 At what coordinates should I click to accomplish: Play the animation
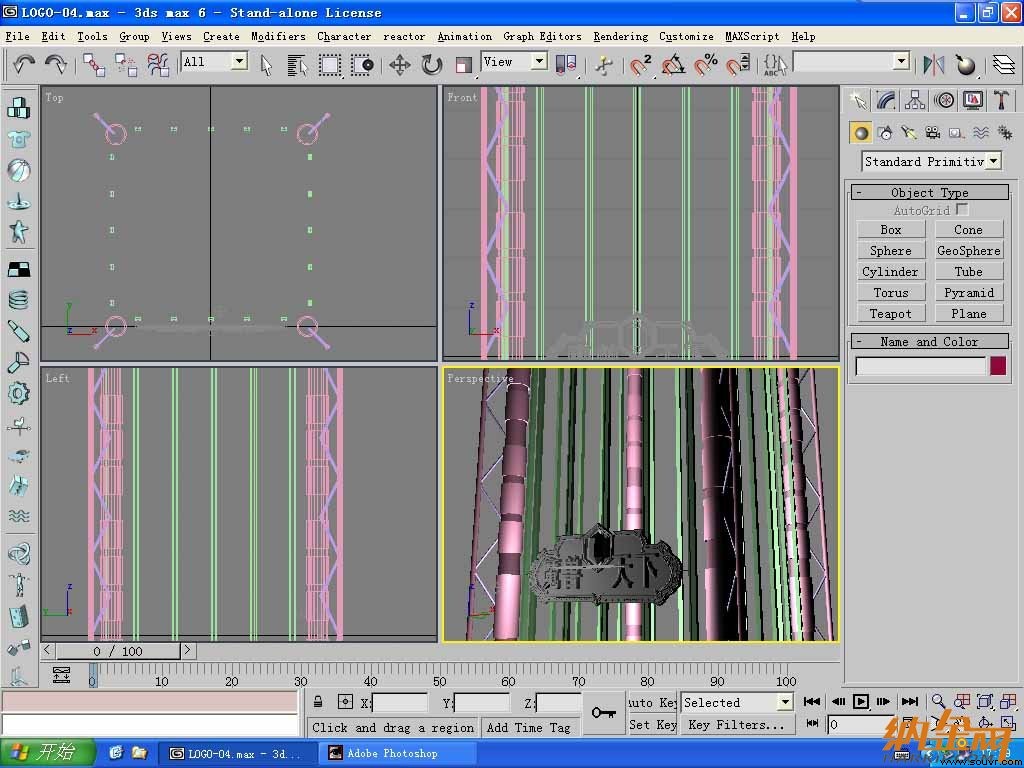point(861,701)
